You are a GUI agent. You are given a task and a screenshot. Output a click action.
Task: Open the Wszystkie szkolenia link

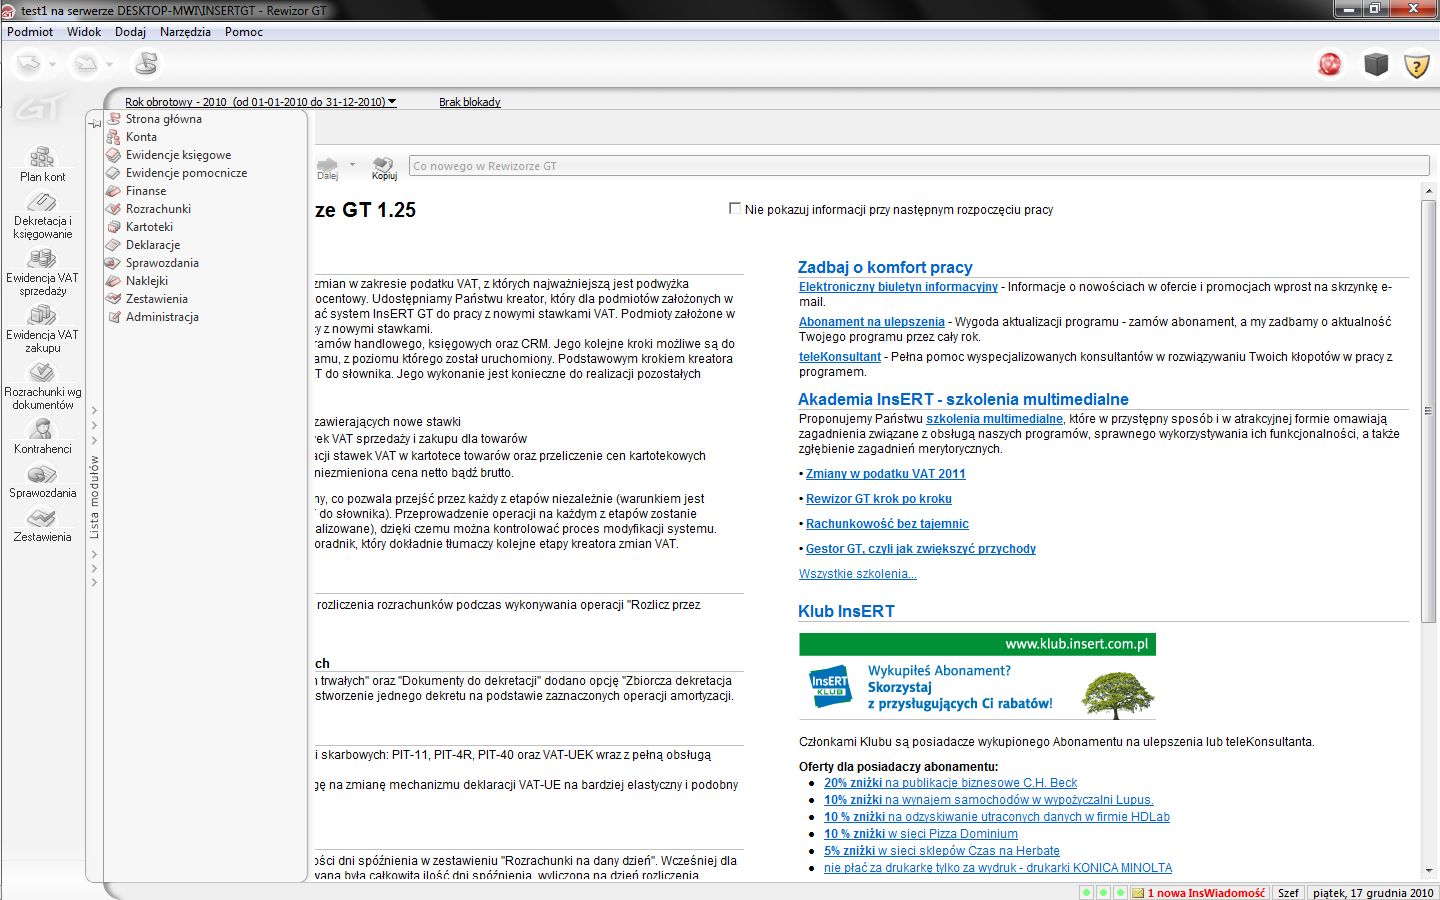click(858, 574)
